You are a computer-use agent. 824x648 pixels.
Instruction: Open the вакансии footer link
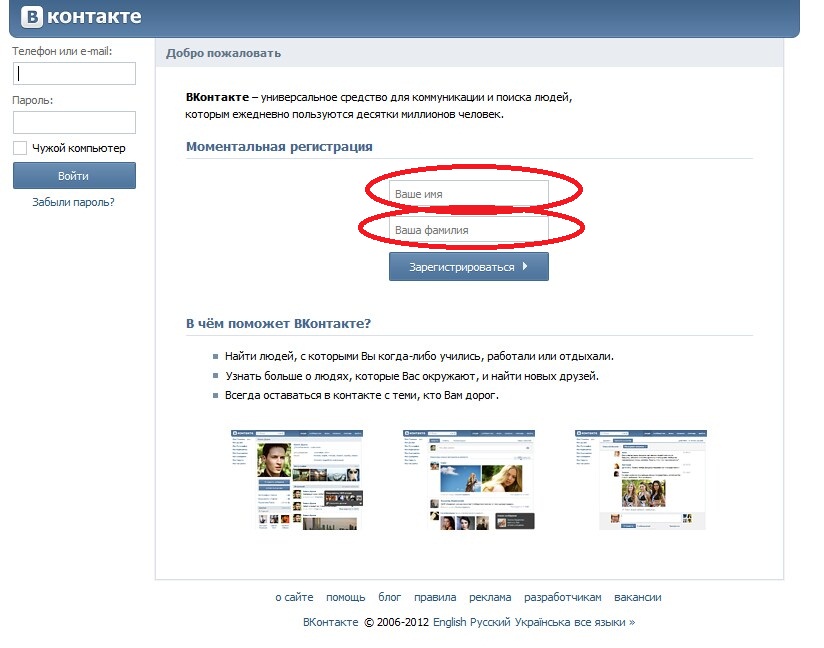[x=637, y=598]
